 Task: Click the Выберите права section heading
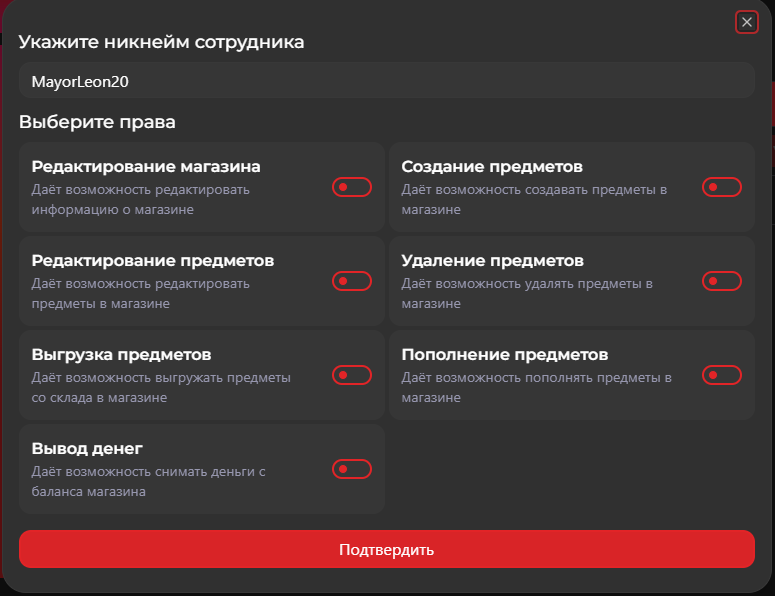pyautogui.click(x=97, y=123)
